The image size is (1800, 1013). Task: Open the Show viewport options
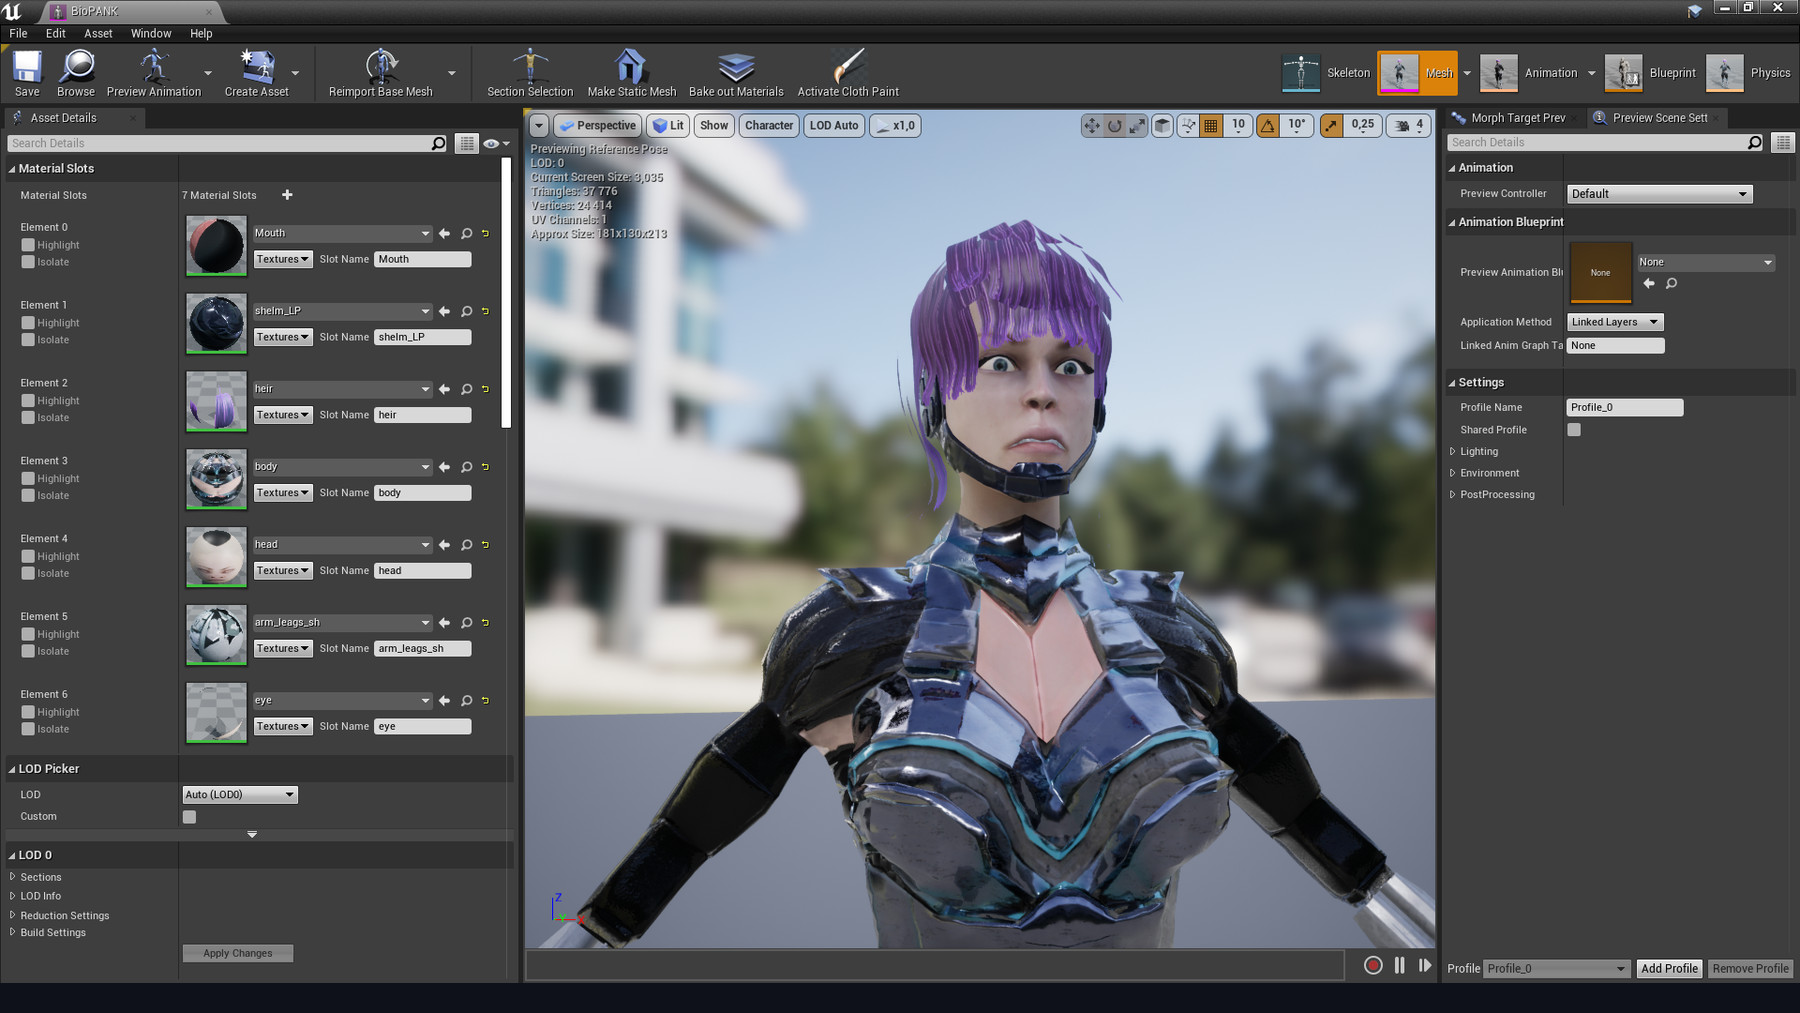[714, 126]
